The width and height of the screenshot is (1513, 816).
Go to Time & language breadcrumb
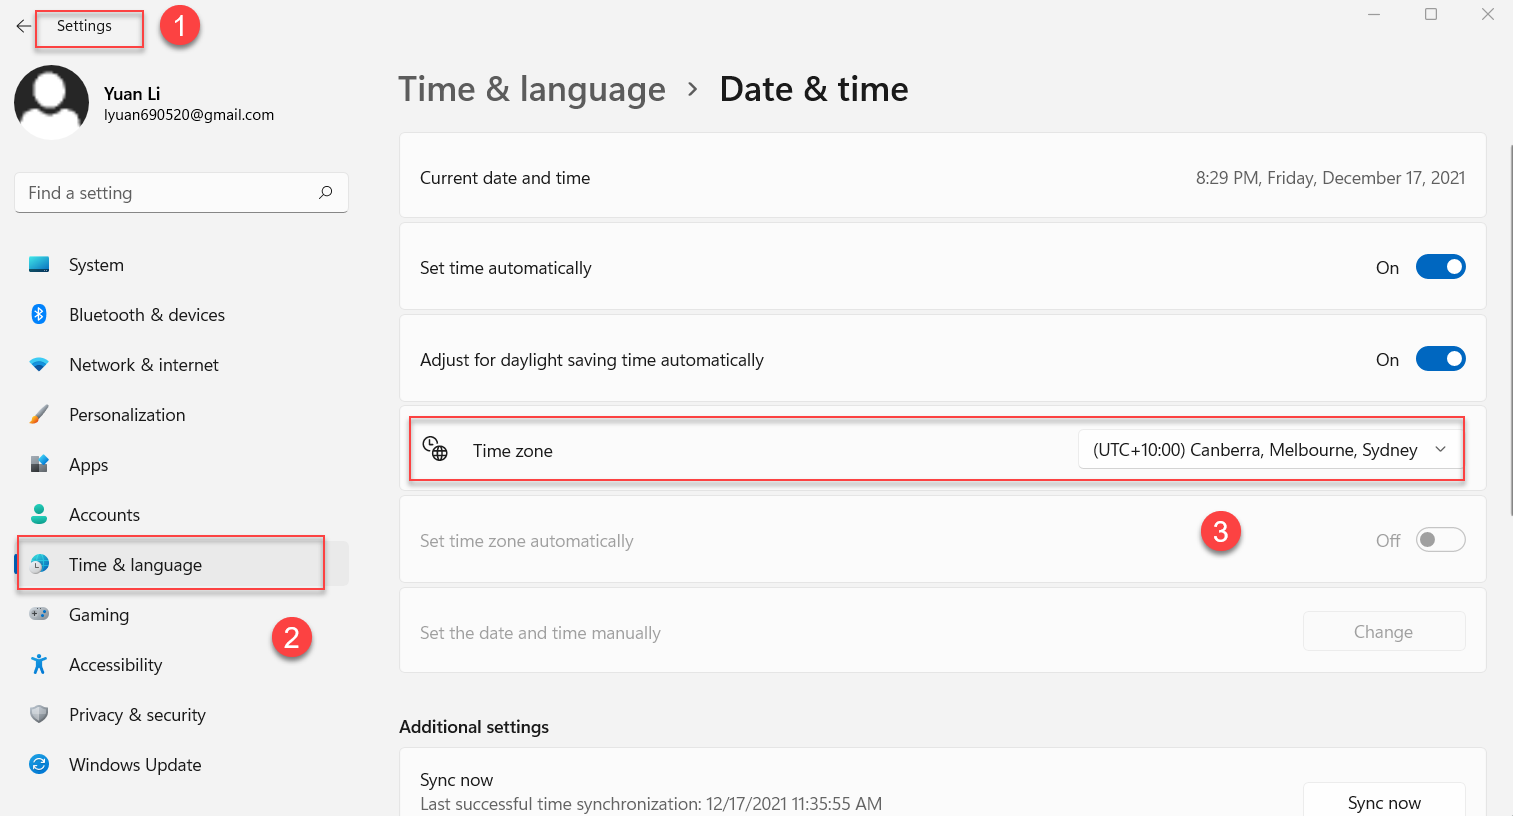click(532, 90)
